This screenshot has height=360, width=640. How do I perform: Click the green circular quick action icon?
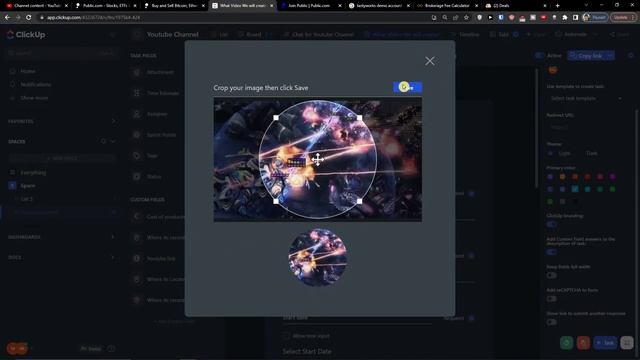tap(567, 343)
